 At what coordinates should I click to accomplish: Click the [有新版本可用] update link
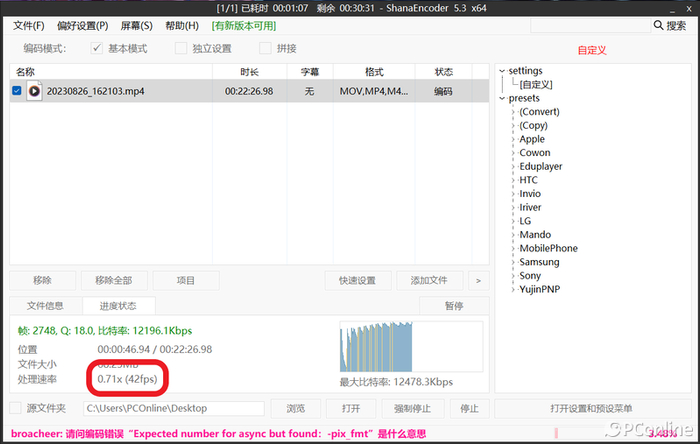(x=244, y=26)
